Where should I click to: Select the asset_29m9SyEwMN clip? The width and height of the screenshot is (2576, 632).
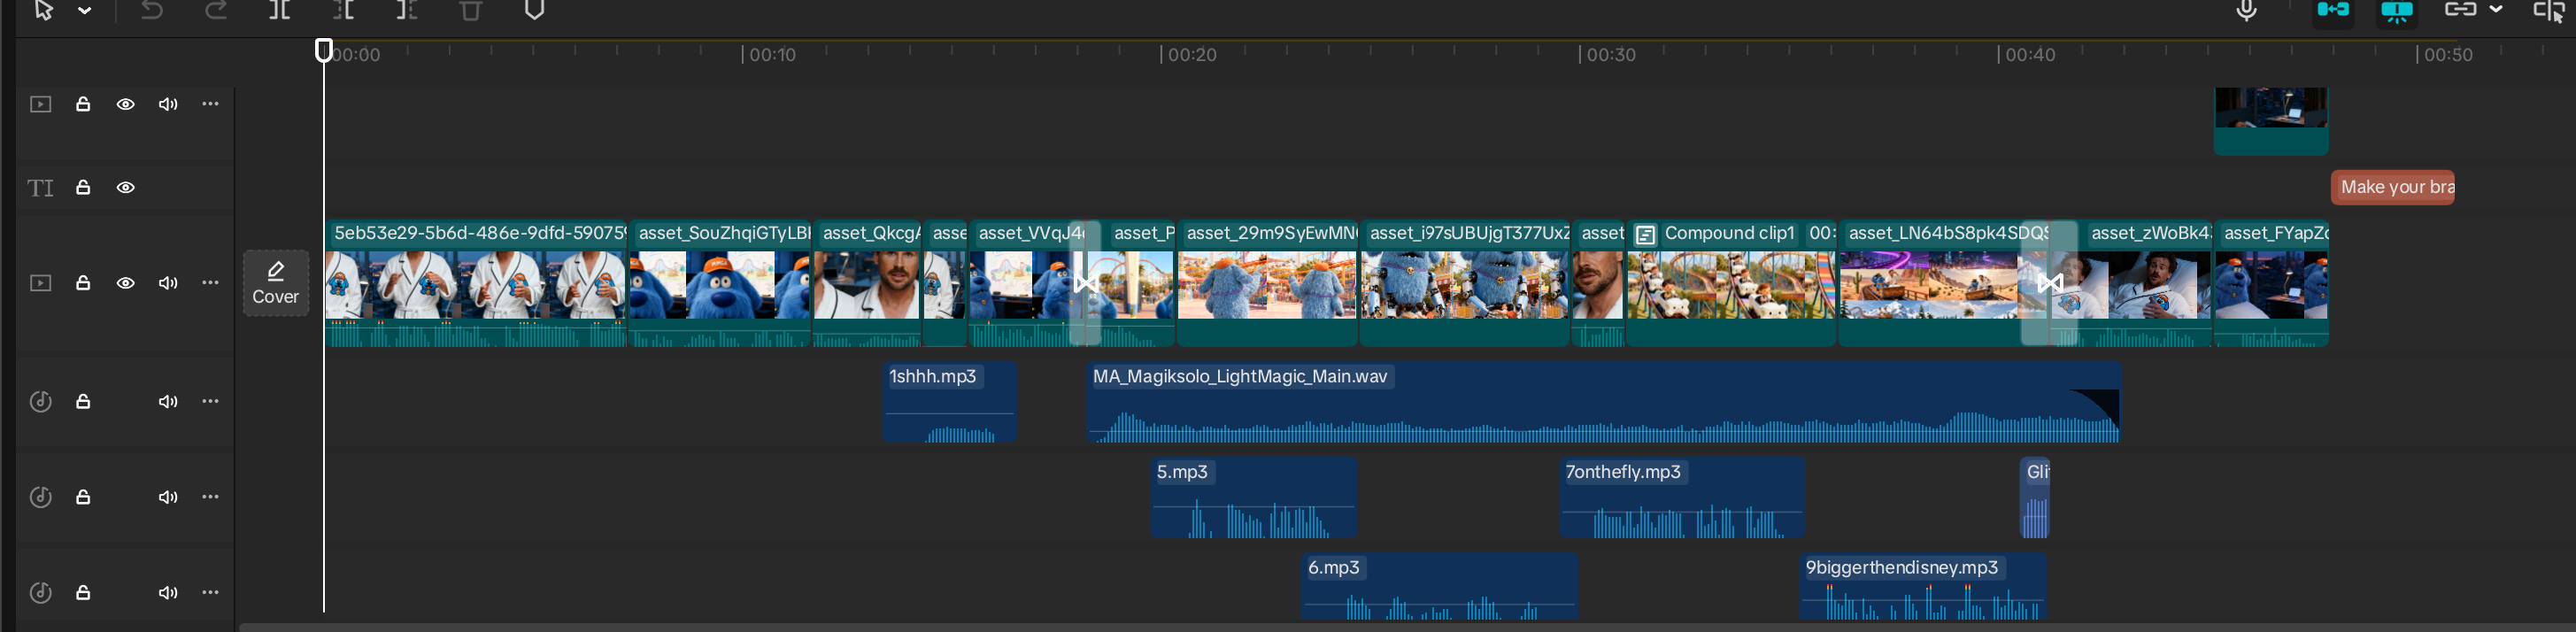point(1267,284)
